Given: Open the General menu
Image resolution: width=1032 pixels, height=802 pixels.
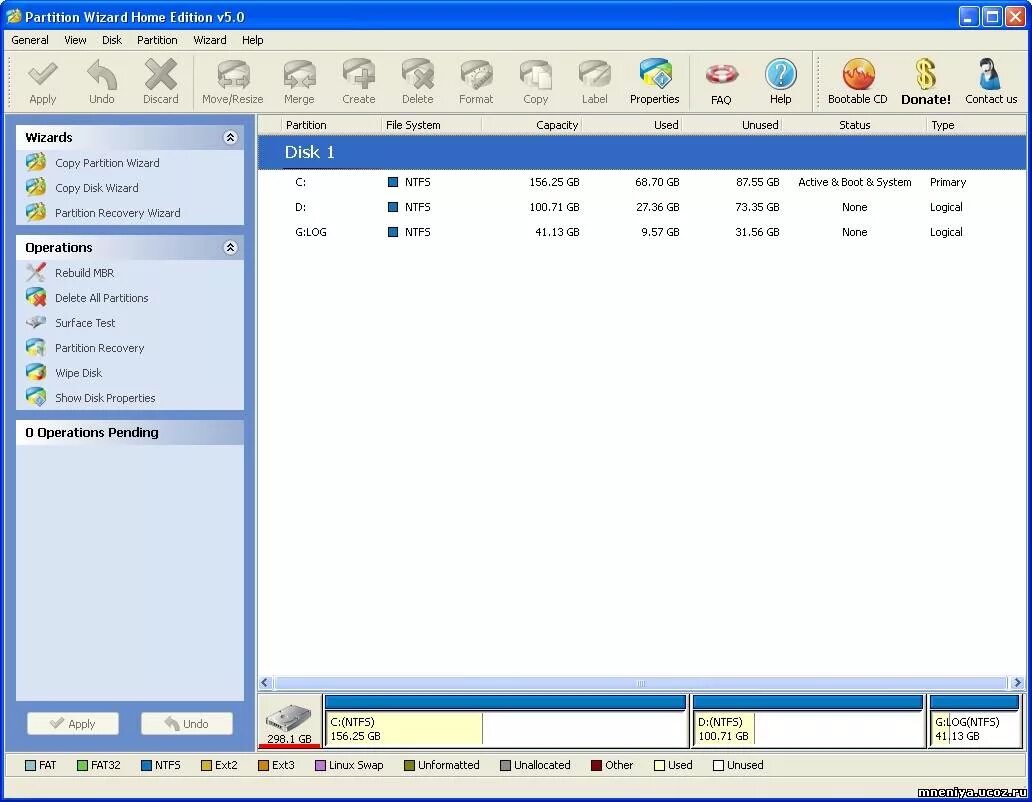Looking at the screenshot, I should tap(30, 39).
